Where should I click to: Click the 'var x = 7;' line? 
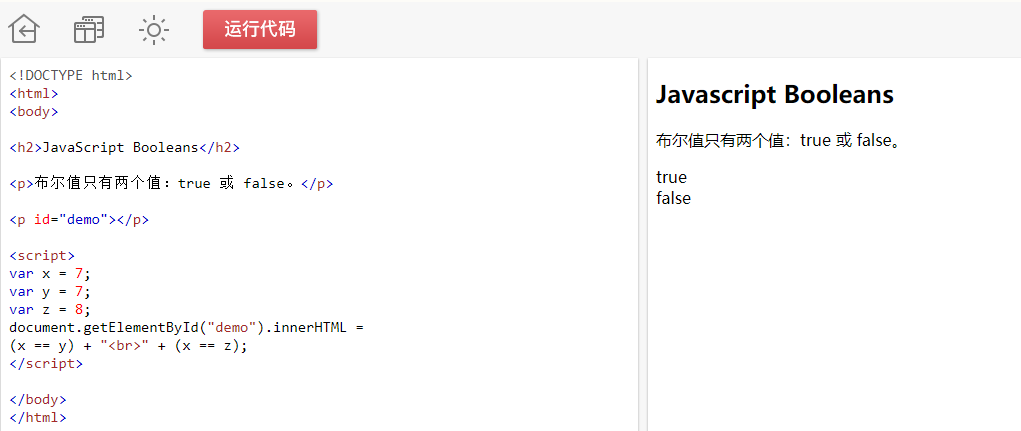click(50, 274)
